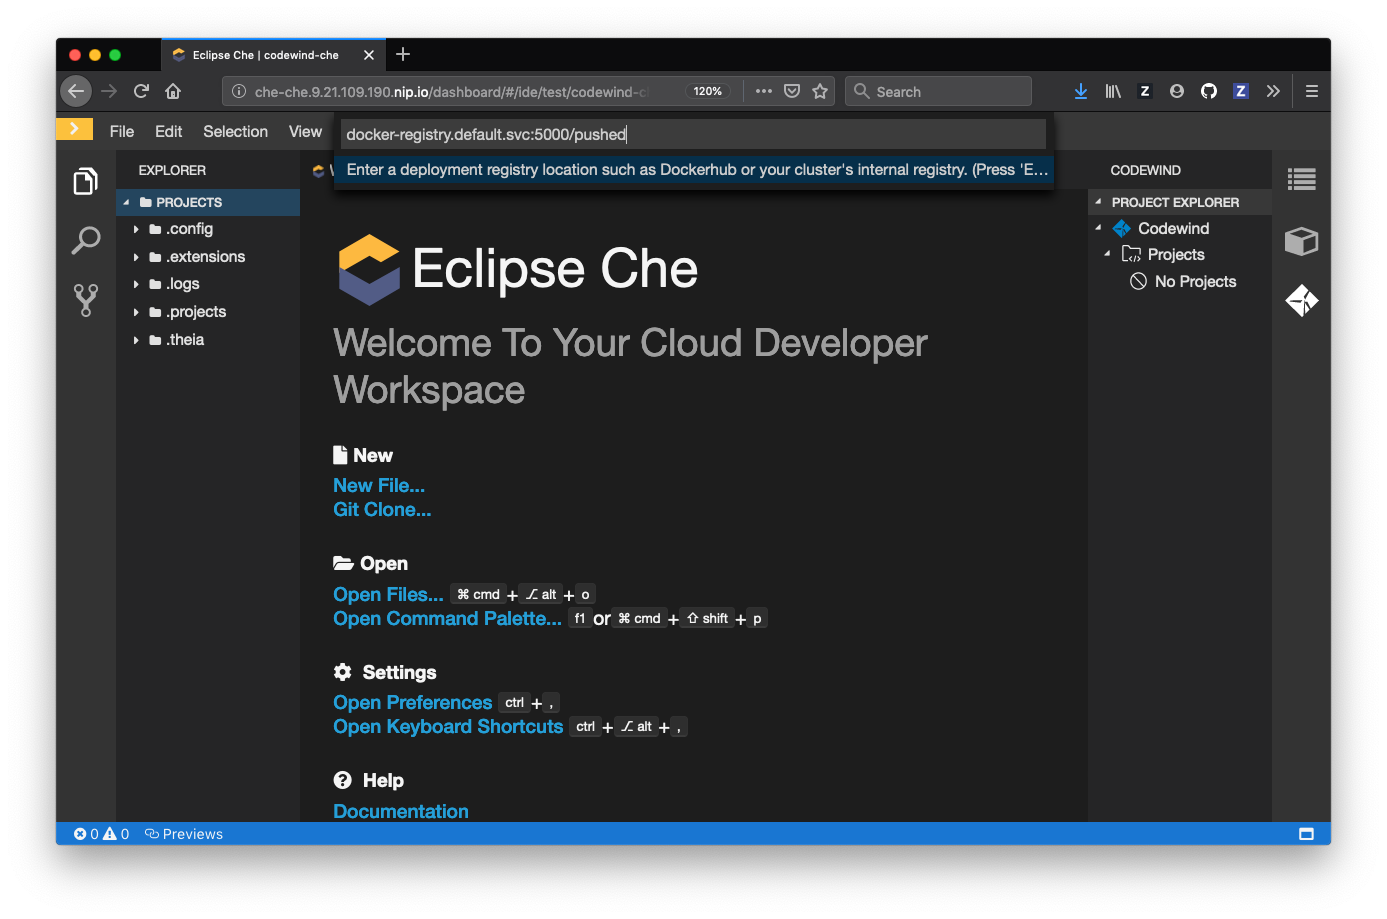
Task: Click the blue Z extension icon
Action: tap(1241, 91)
